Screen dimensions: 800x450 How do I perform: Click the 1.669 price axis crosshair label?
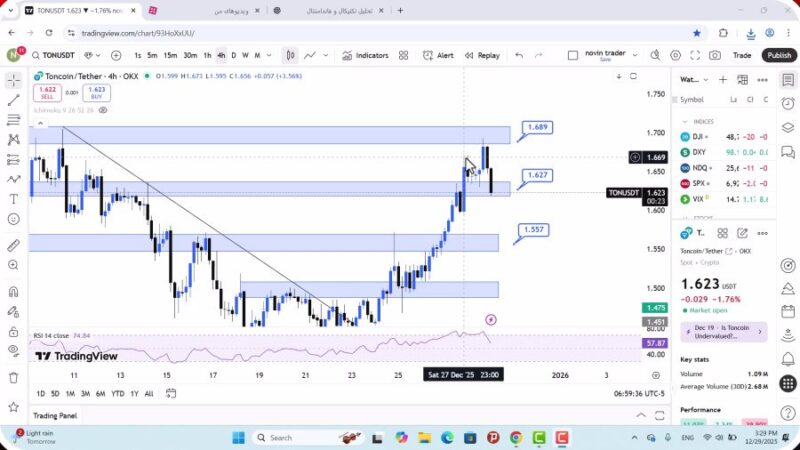[x=656, y=157]
